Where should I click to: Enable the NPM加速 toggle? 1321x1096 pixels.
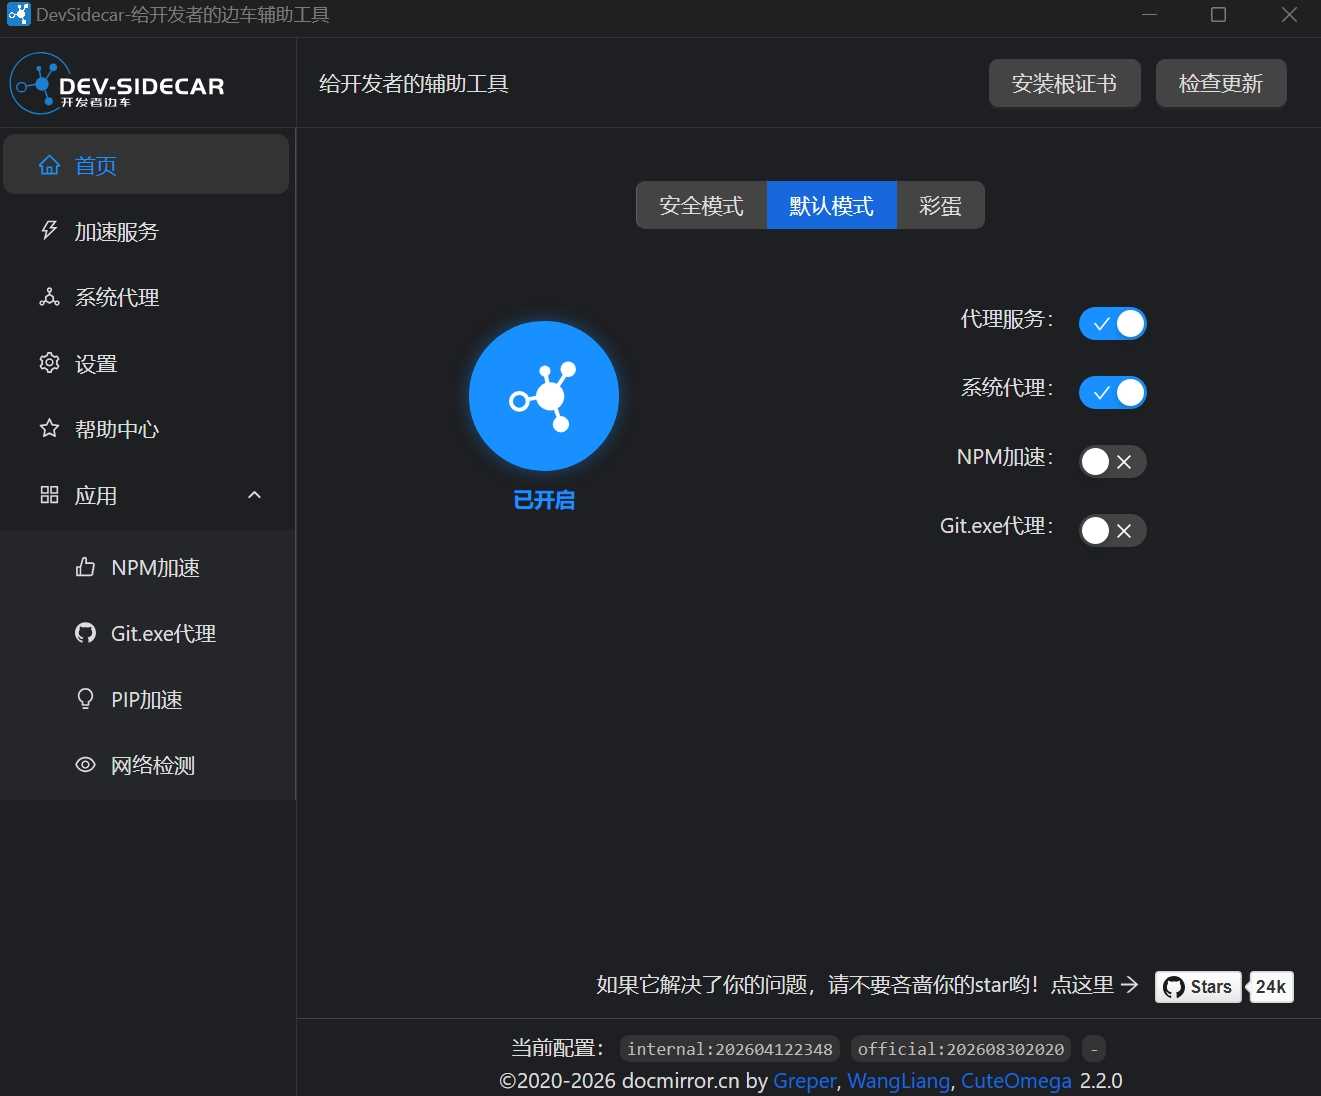point(1112,461)
